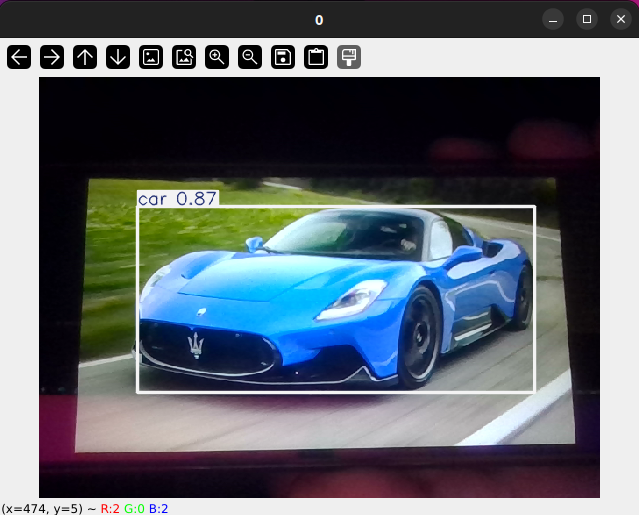Viewport: 639px width, 515px height.
Task: Click the 'car 0.87' detection label
Action: pos(178,198)
